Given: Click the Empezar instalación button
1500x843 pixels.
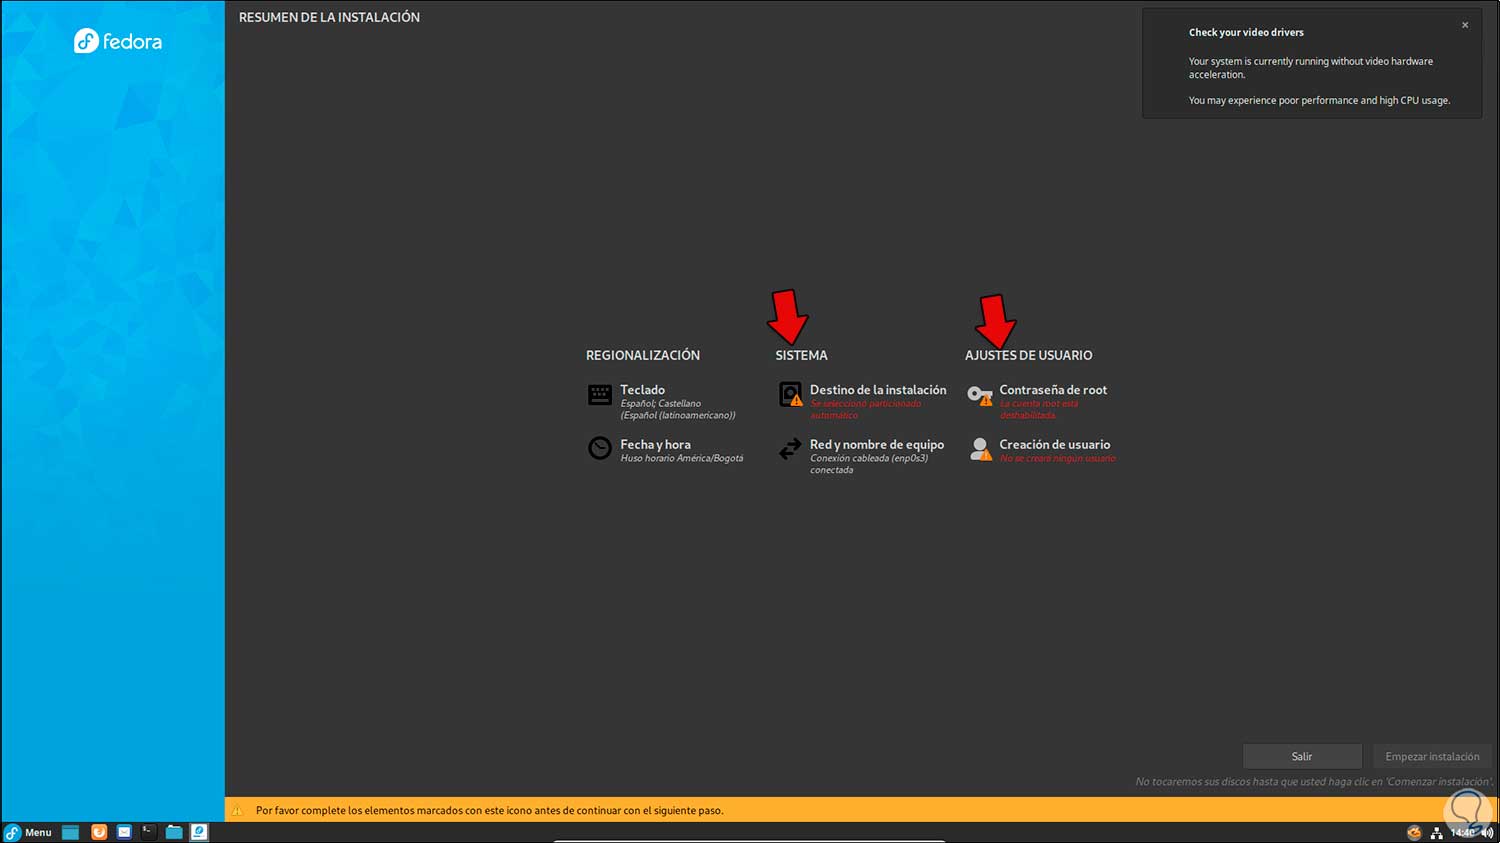Looking at the screenshot, I should pyautogui.click(x=1432, y=757).
